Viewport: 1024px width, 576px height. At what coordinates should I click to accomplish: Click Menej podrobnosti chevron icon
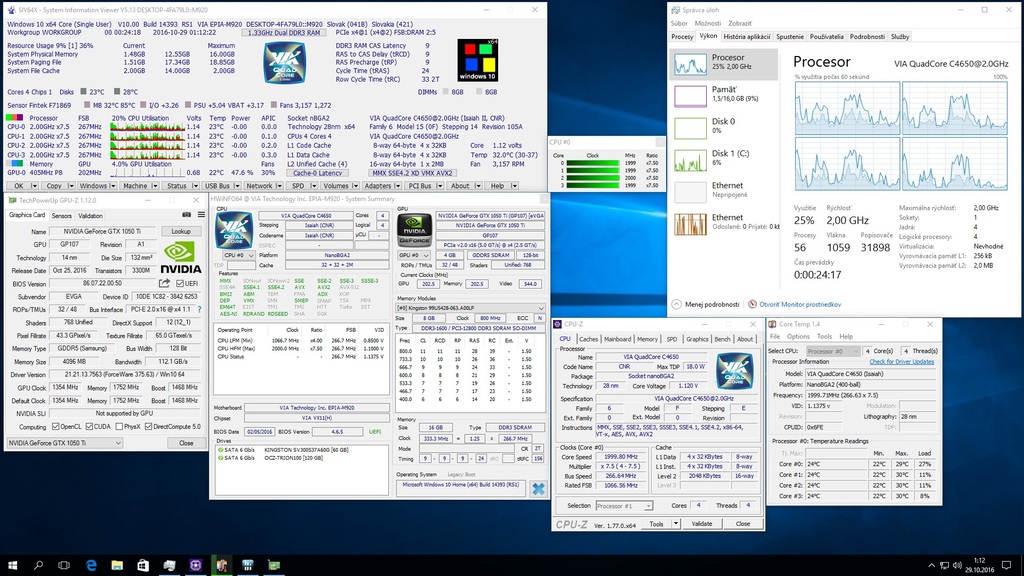tap(677, 304)
